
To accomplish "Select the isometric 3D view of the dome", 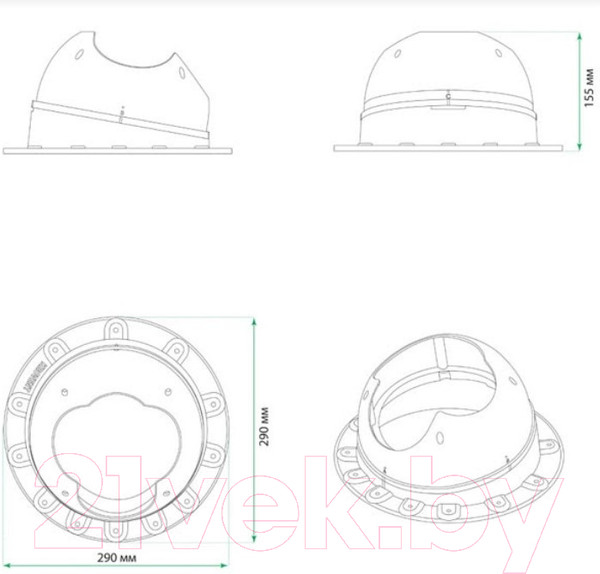I will coord(448,430).
